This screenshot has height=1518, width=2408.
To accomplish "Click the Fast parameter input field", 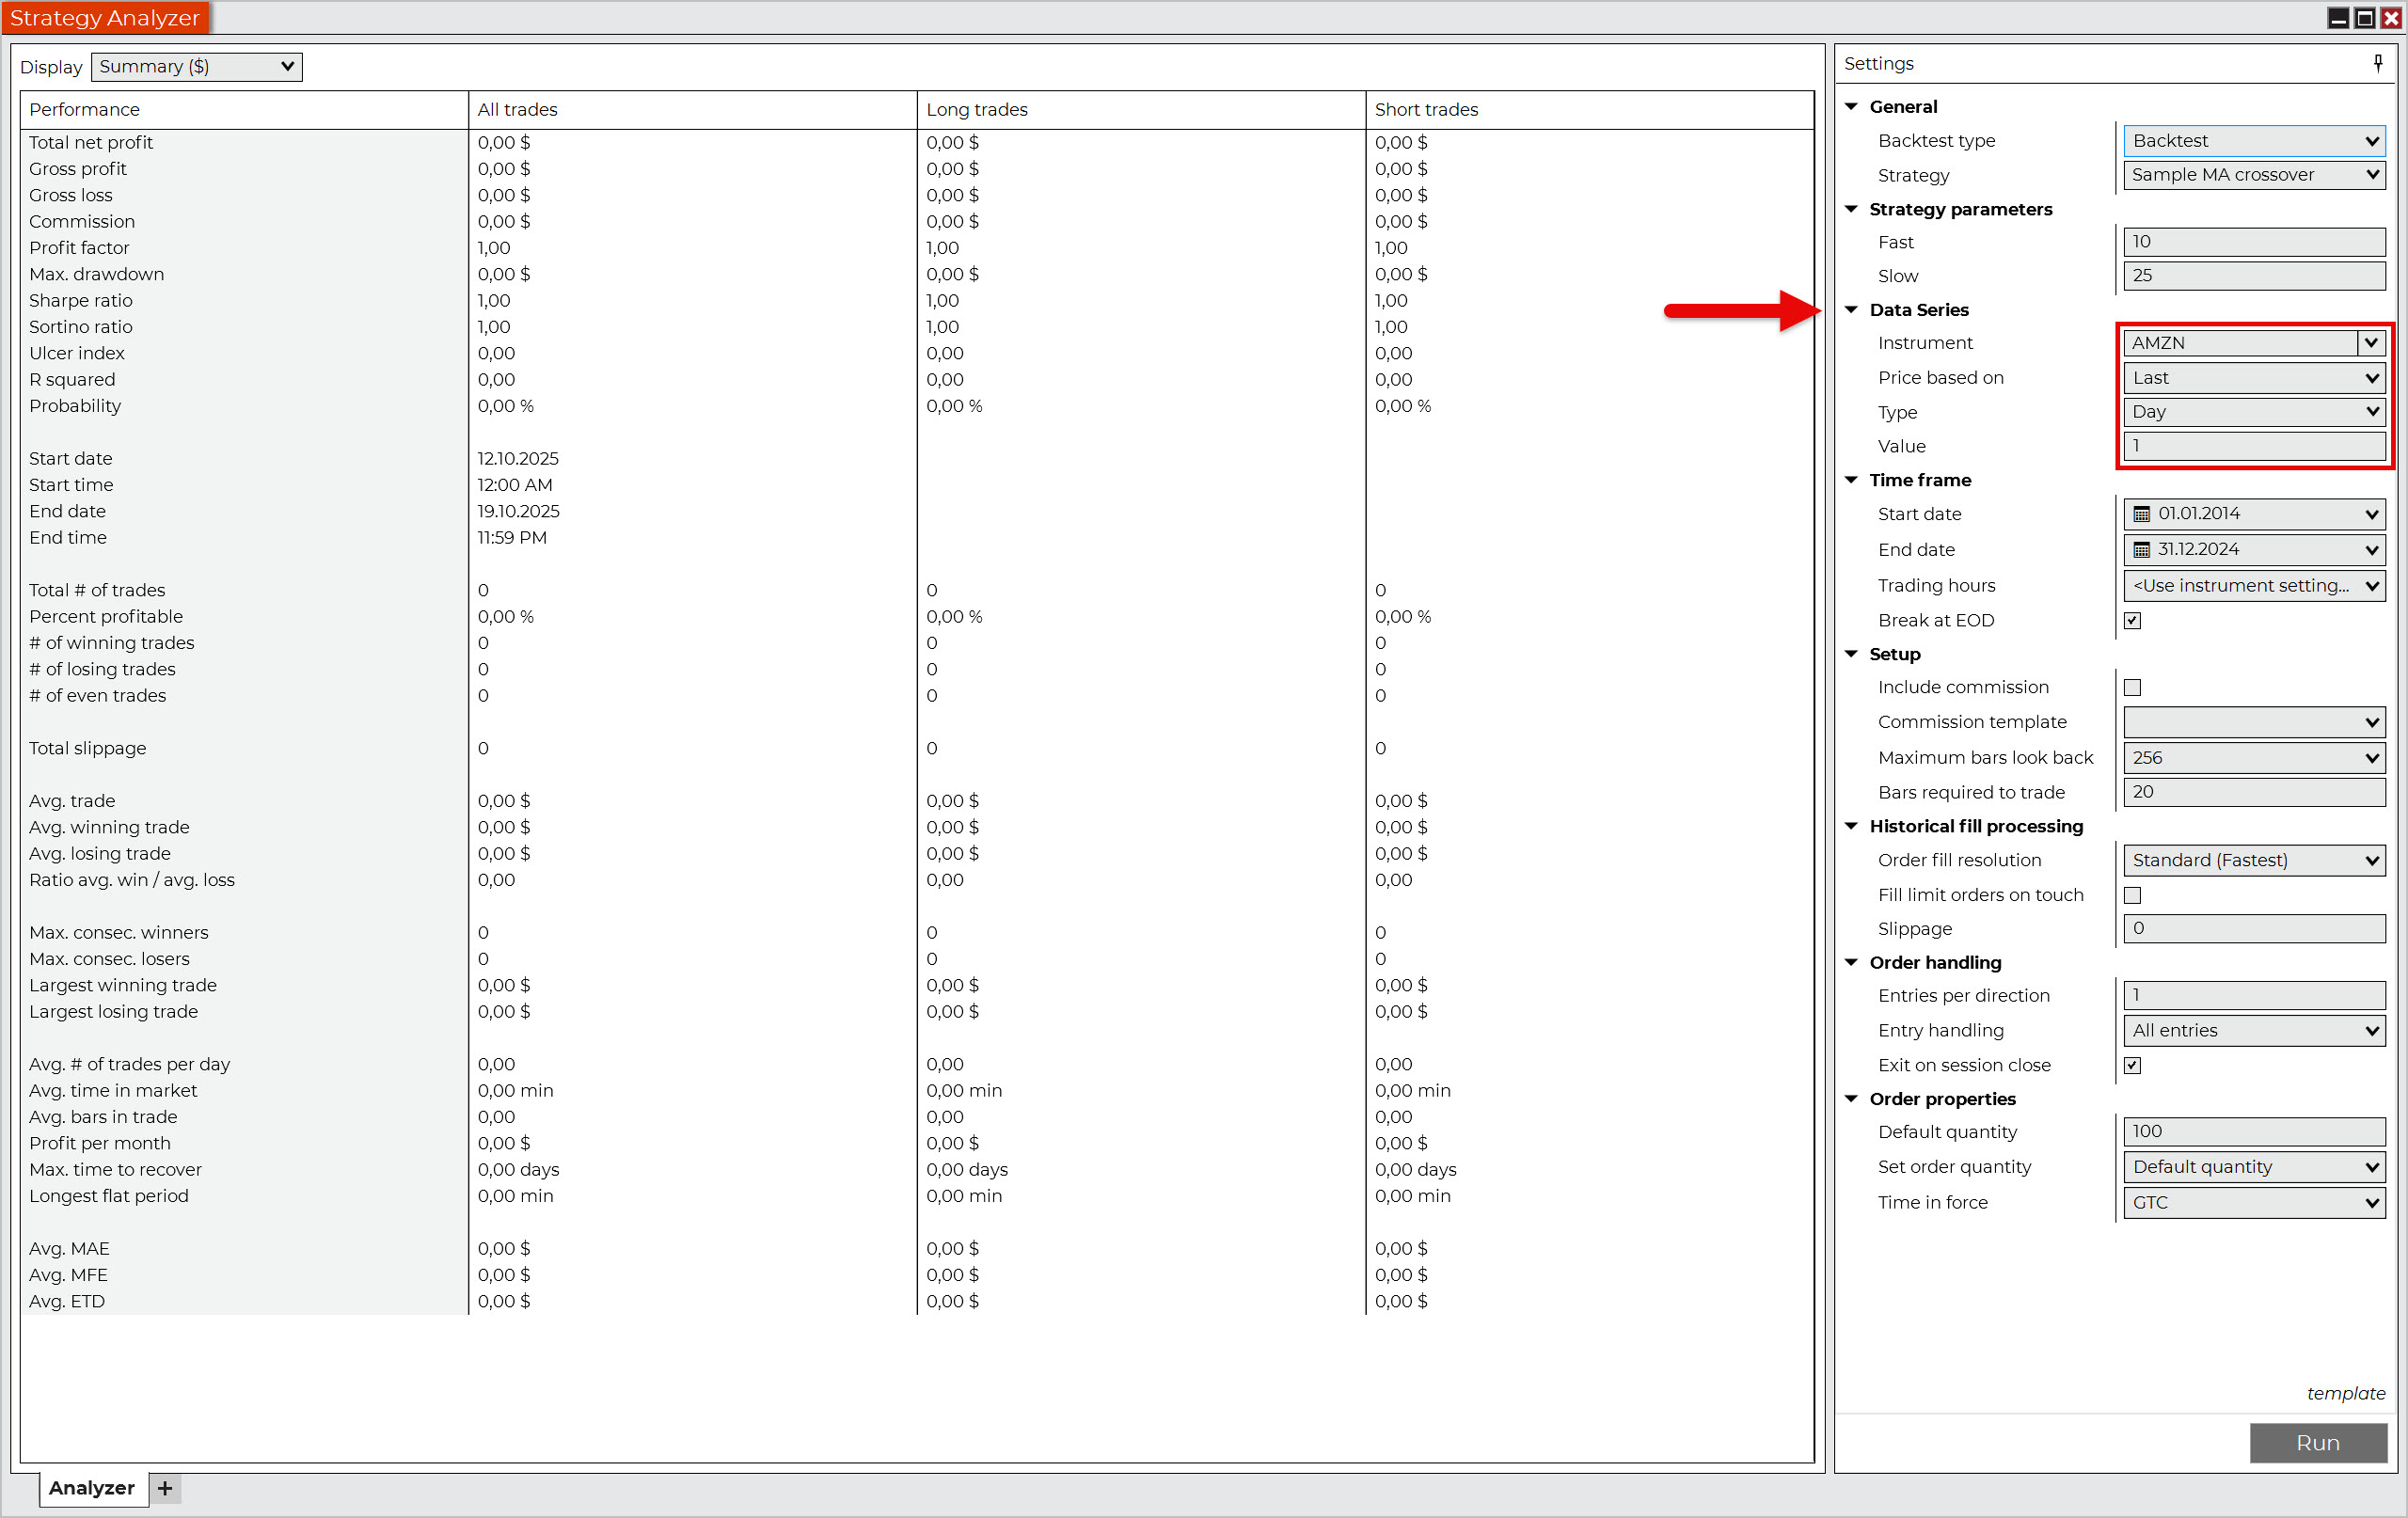I will (2253, 242).
